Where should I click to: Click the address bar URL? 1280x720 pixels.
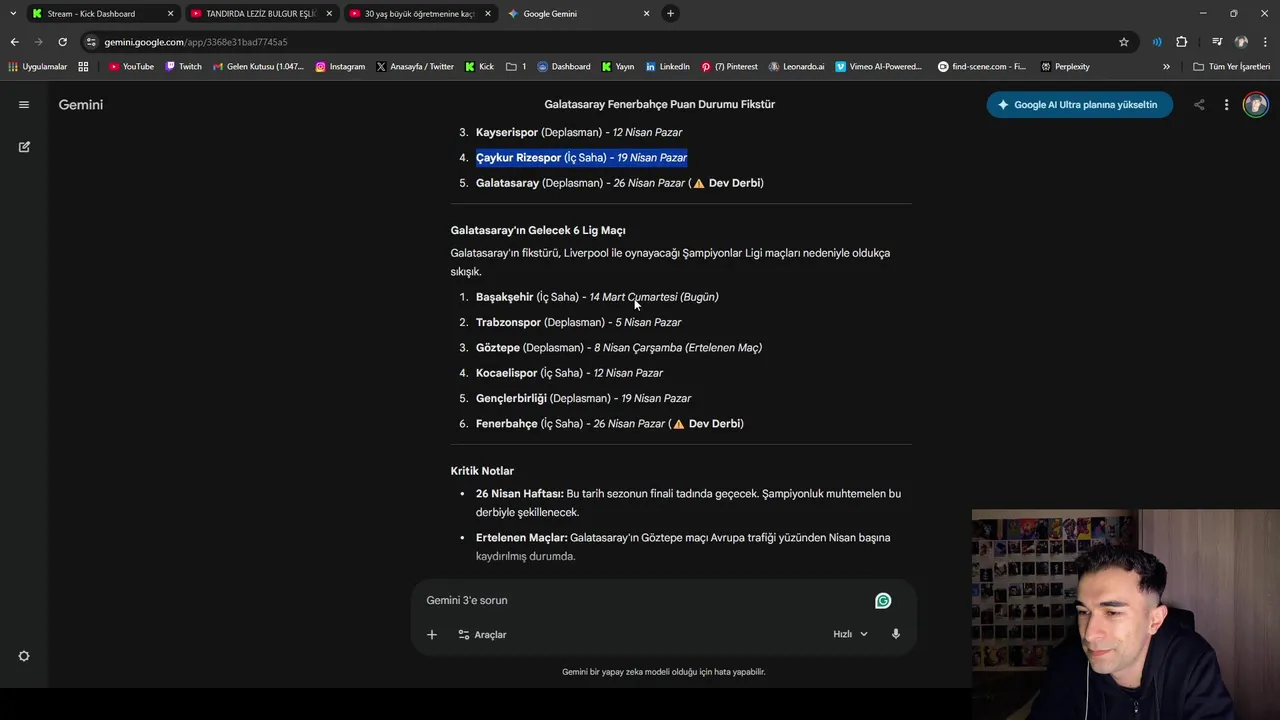pyautogui.click(x=196, y=42)
